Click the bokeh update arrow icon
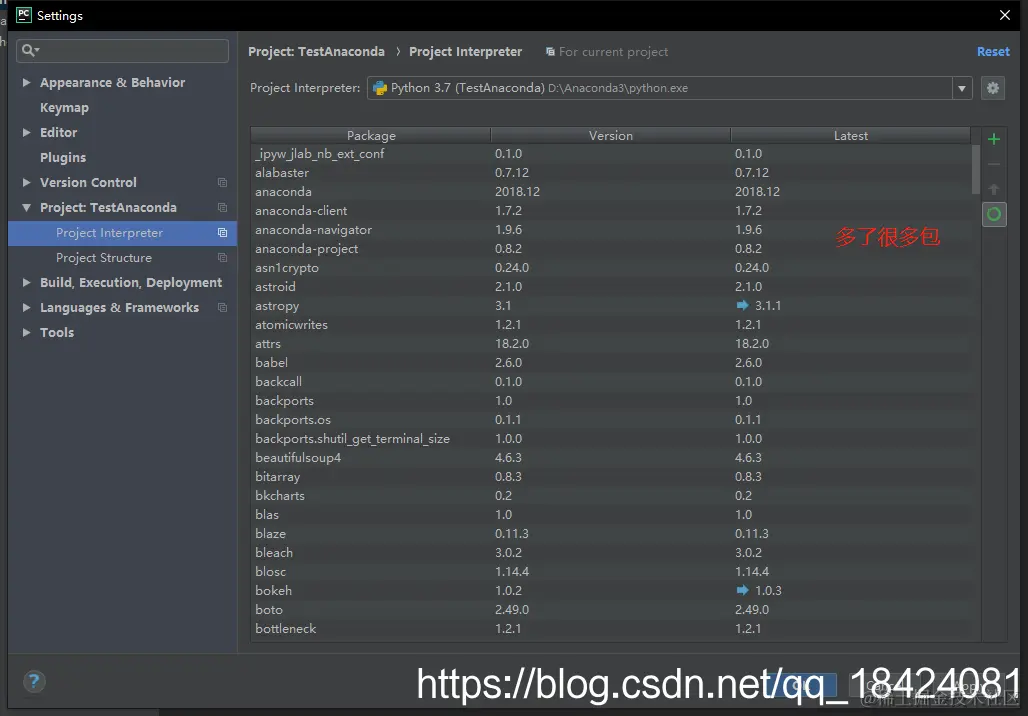Screen dimensions: 1028x716 (x=742, y=590)
